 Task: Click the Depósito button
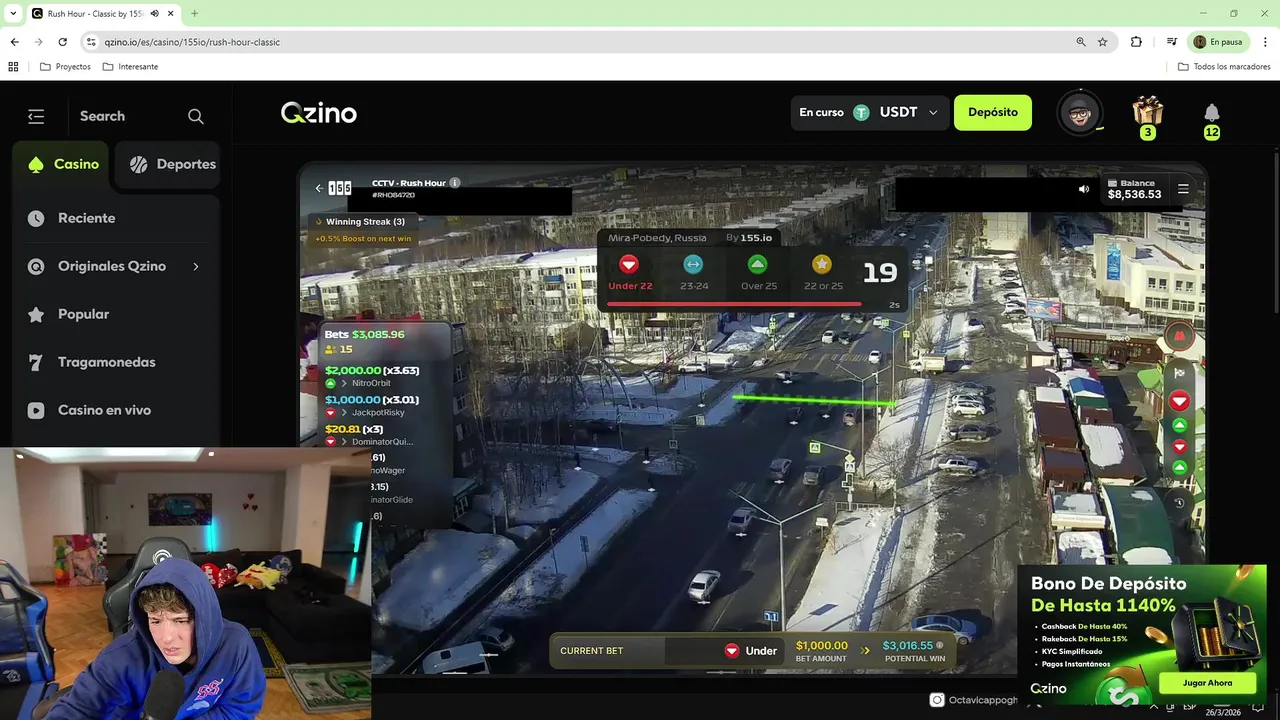[993, 112]
